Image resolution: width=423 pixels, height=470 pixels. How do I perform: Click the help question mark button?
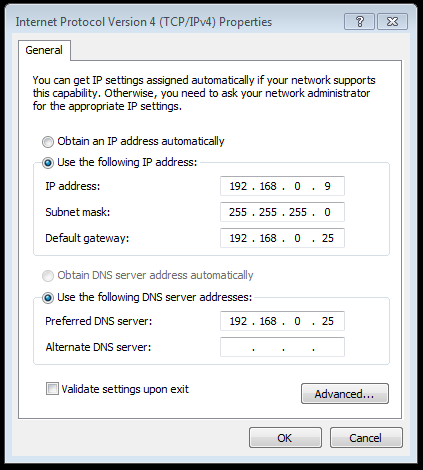(x=359, y=22)
